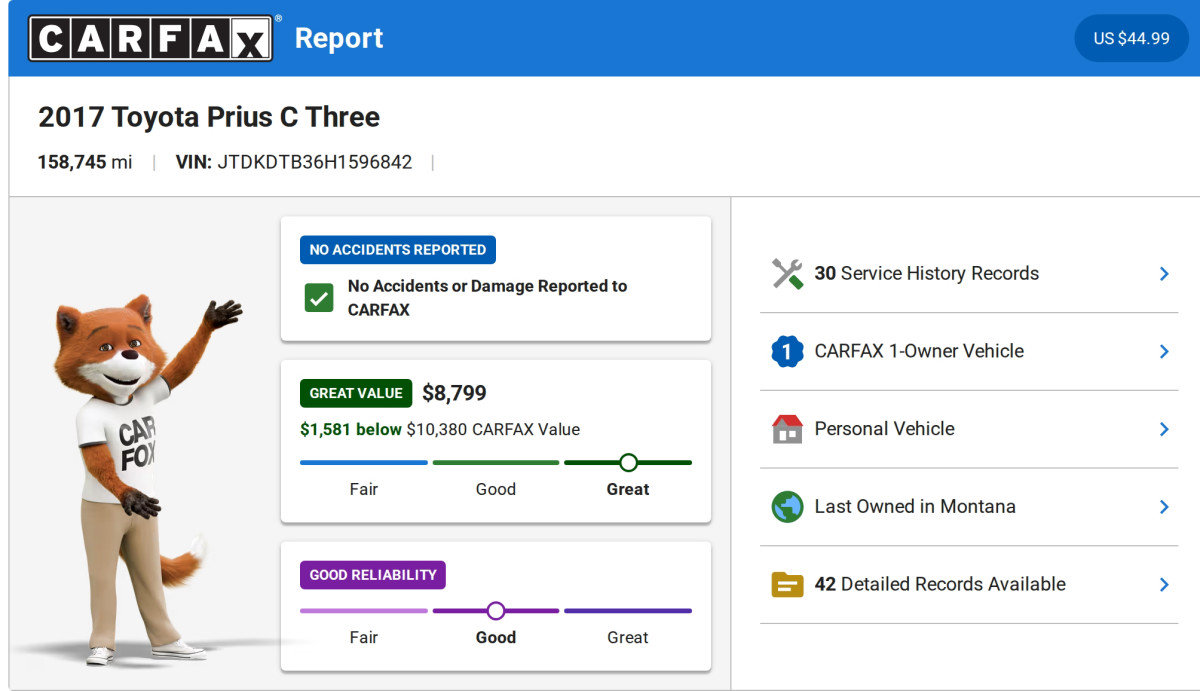Viewport: 1200px width, 691px height.
Task: Click the house Personal Vehicle icon
Action: [x=787, y=429]
